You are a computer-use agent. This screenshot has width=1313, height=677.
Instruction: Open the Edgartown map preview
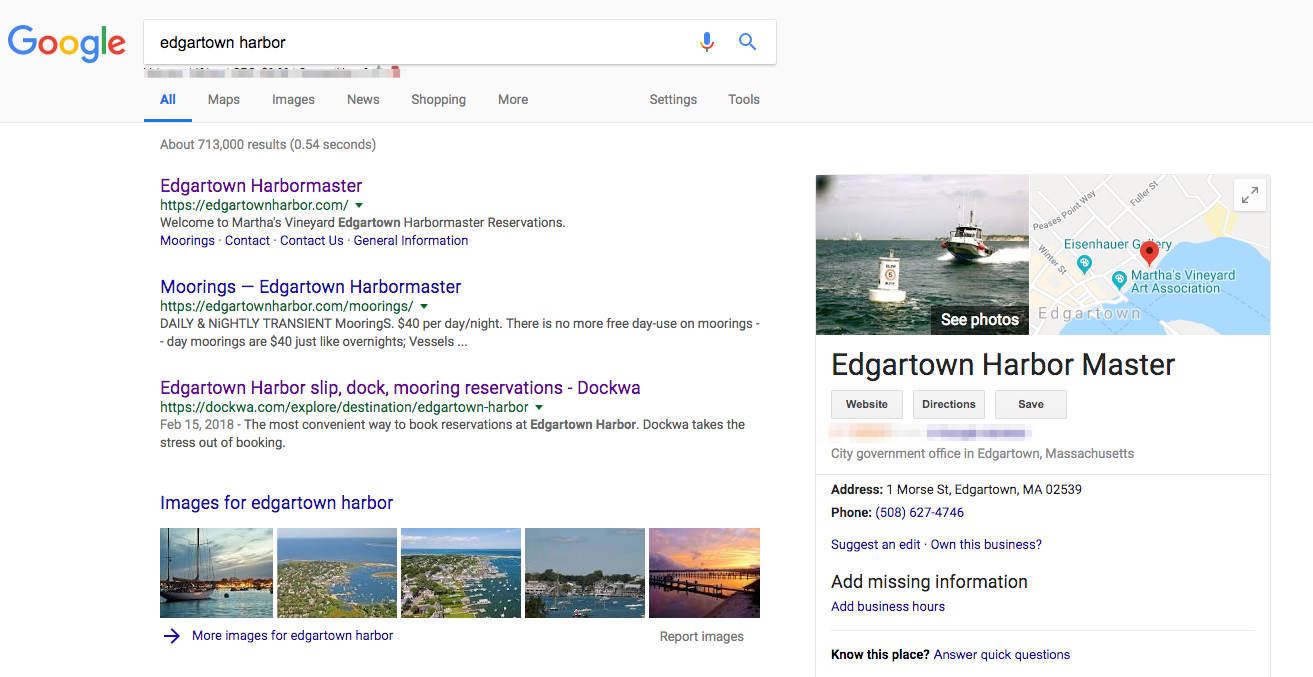tap(1150, 255)
